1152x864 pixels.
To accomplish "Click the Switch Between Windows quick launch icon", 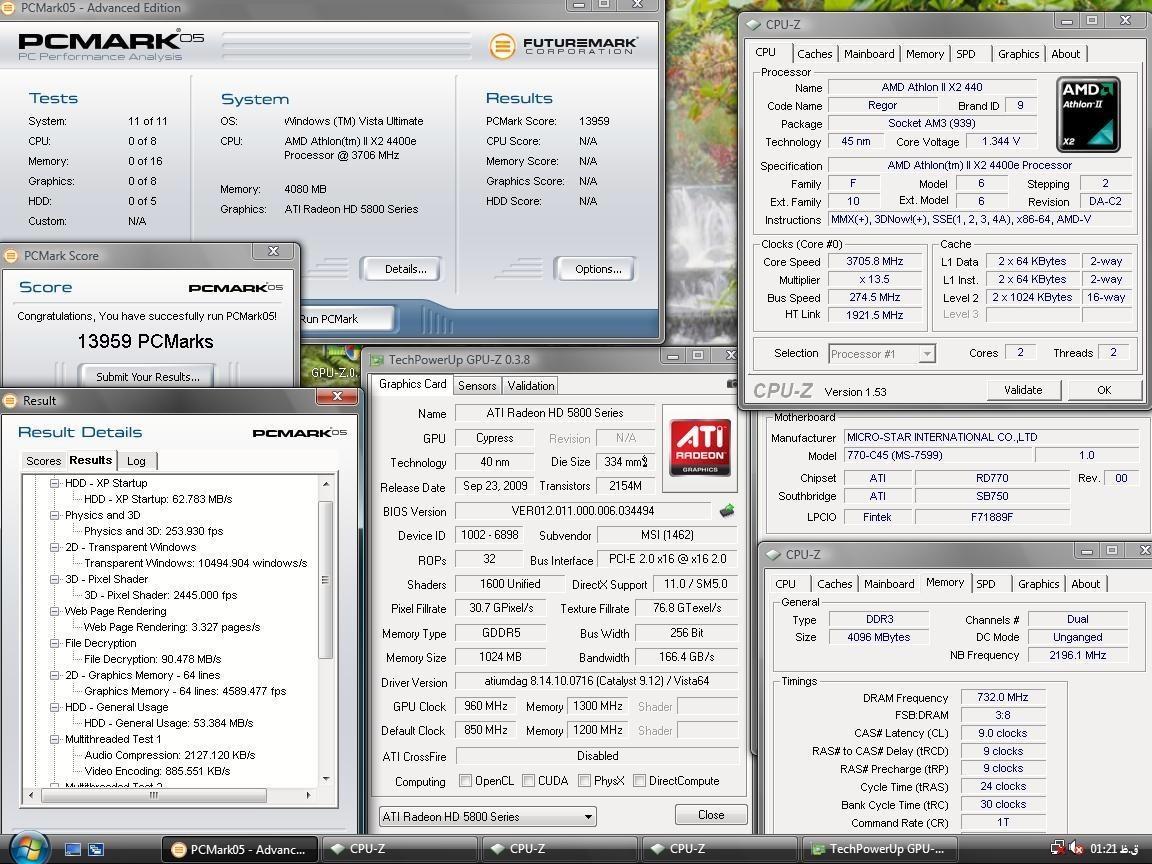I will click(96, 849).
